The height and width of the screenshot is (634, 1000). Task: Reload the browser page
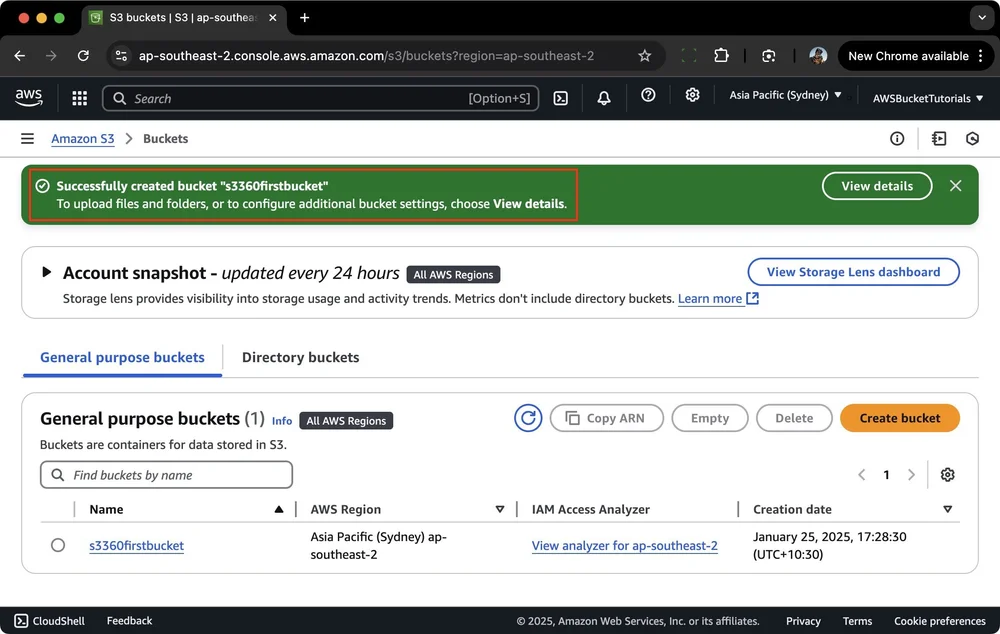(x=83, y=56)
